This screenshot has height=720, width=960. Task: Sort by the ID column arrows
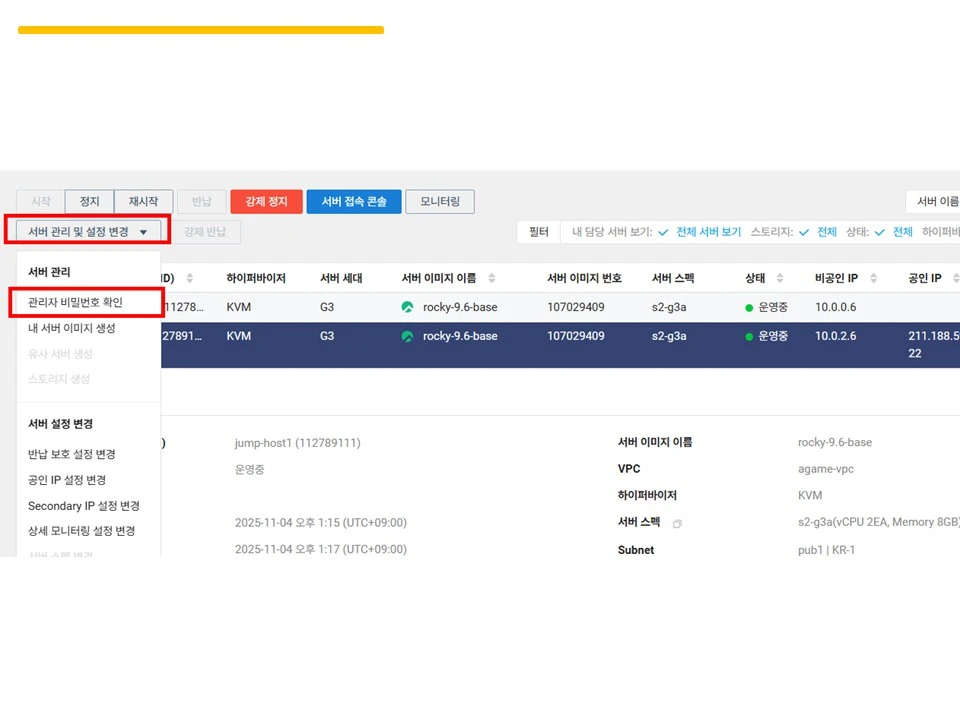(x=190, y=278)
